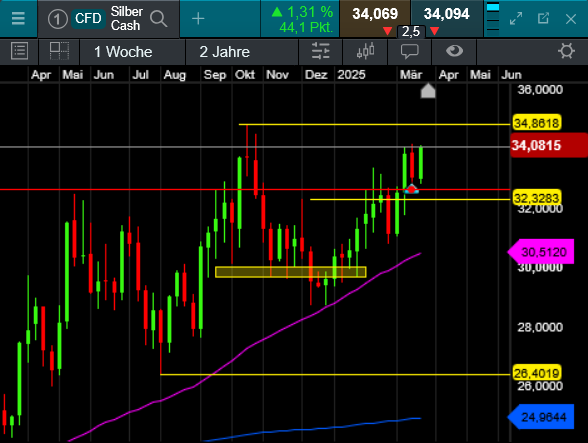This screenshot has width=588, height=443.
Task: Click the grey marker arrow below Mär
Action: [x=428, y=90]
